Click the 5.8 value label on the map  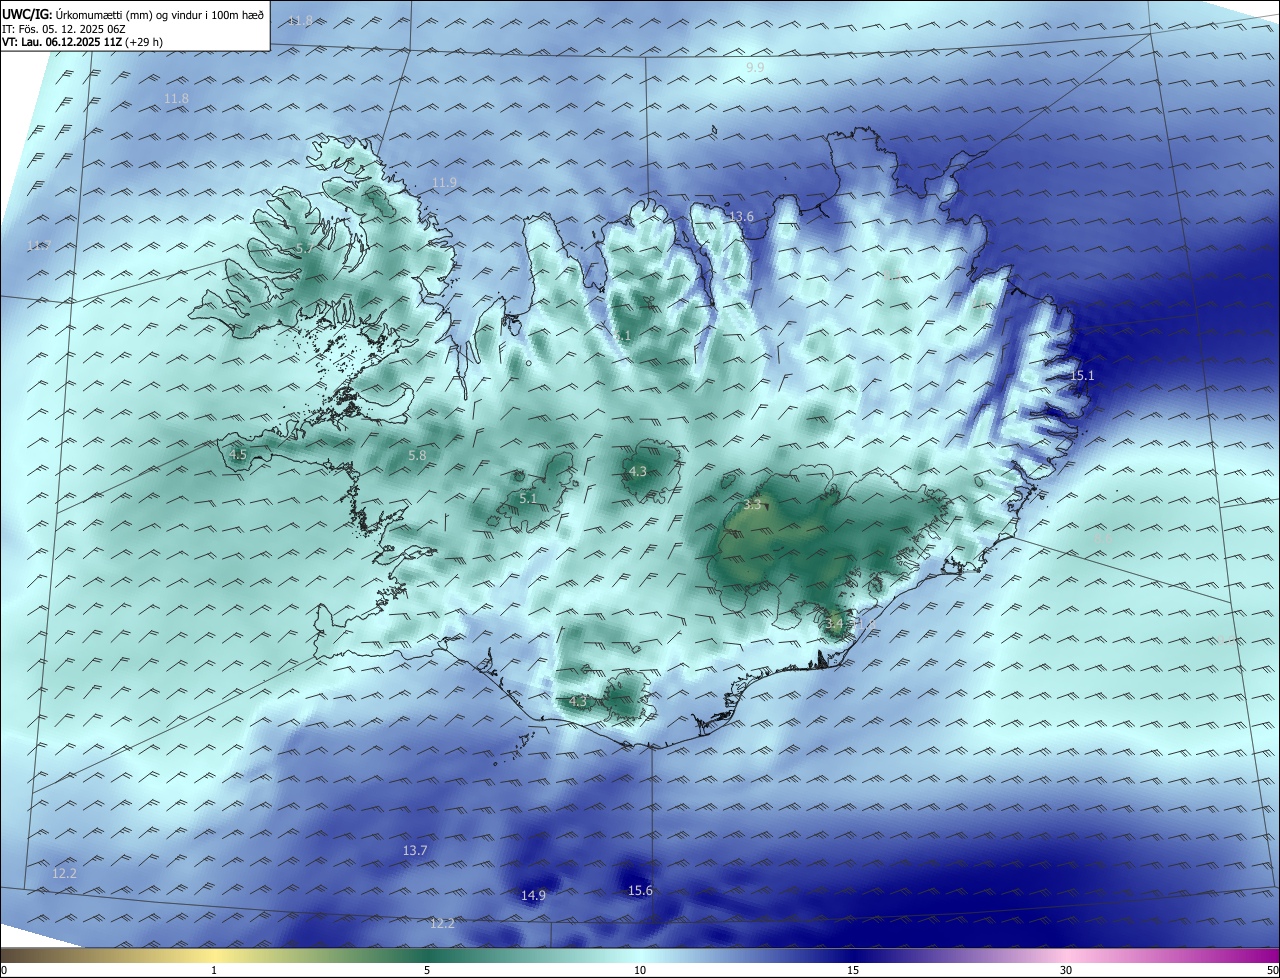tap(417, 455)
